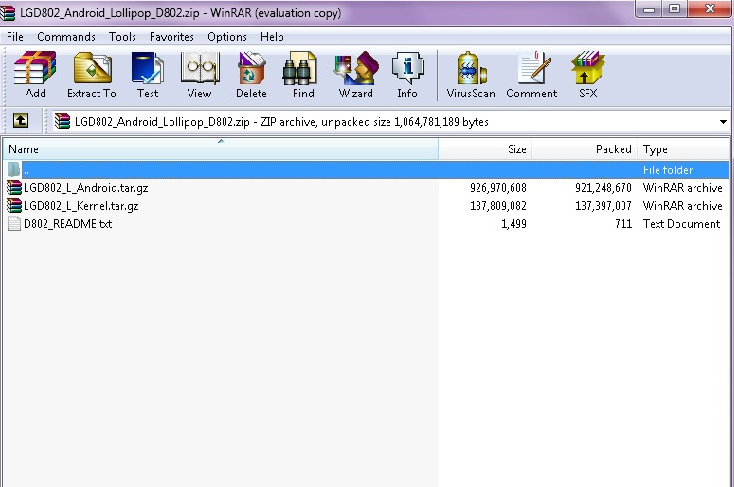The width and height of the screenshot is (734, 487).
Task: Click packed value 921,248,670
Action: coord(603,188)
